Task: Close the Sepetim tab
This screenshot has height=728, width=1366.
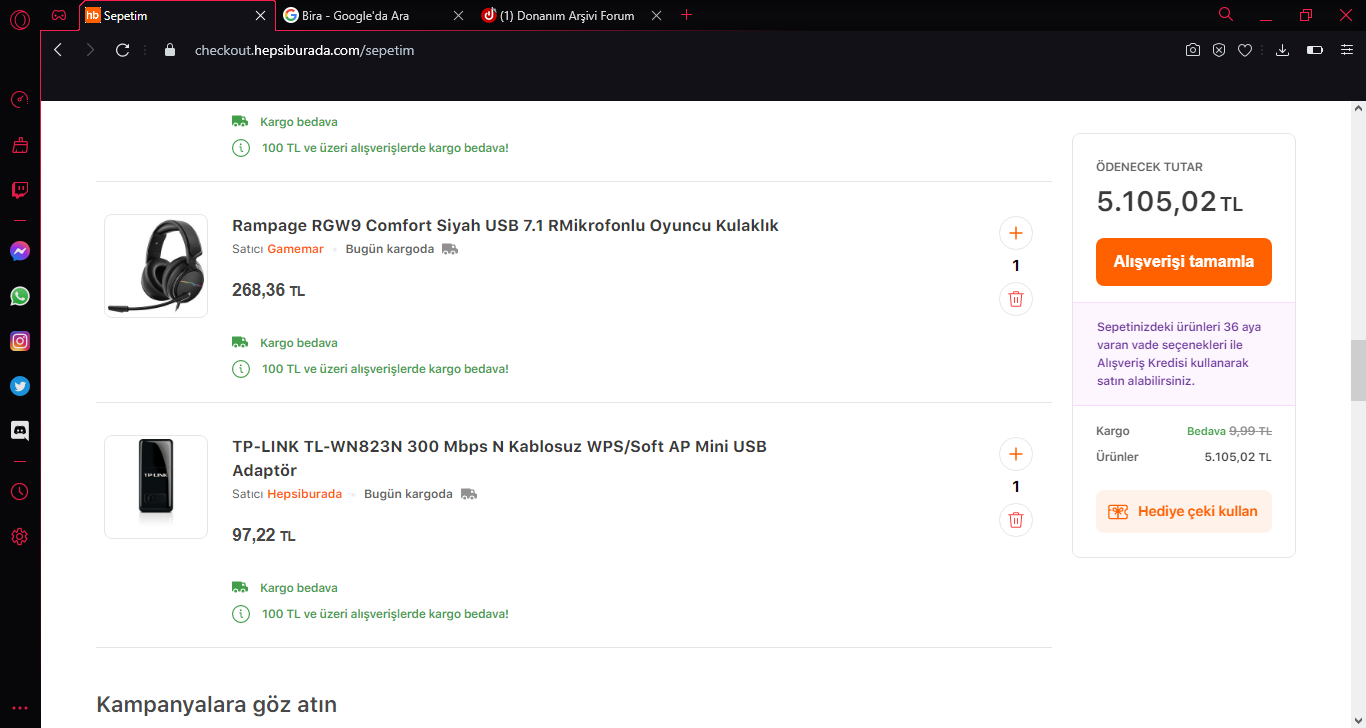Action: point(261,16)
